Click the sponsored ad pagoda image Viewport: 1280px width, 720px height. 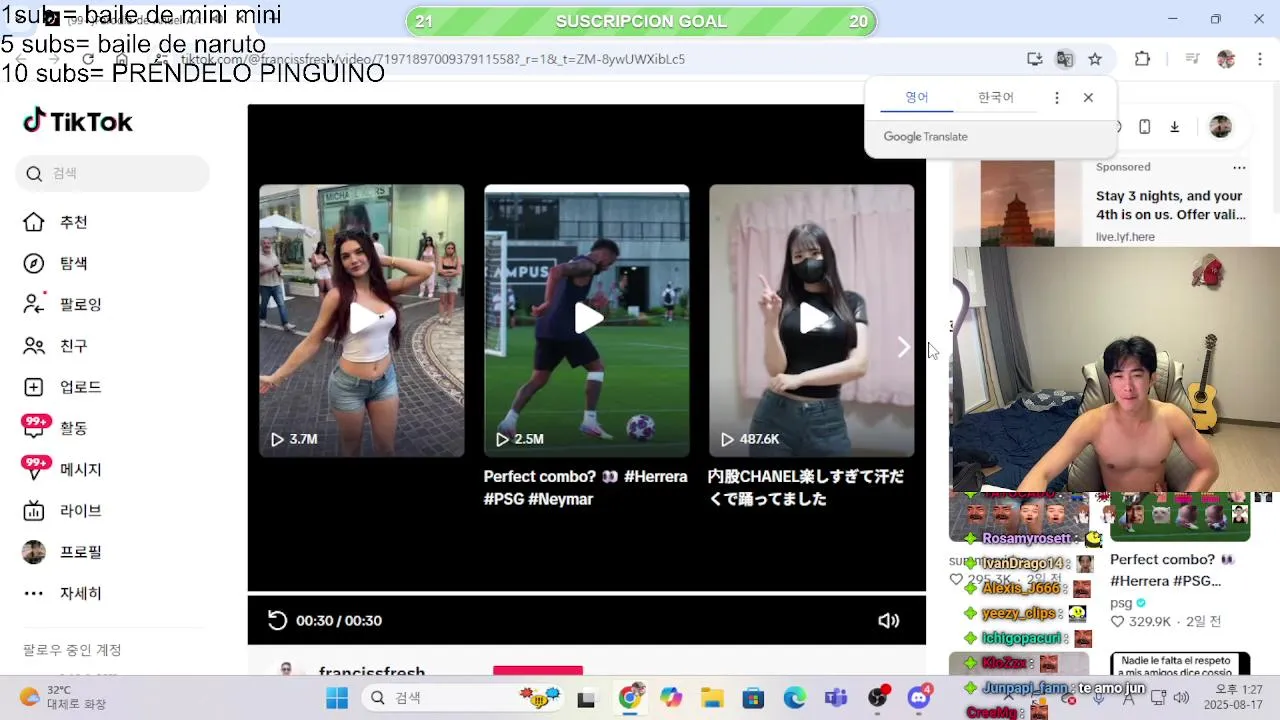(1017, 204)
